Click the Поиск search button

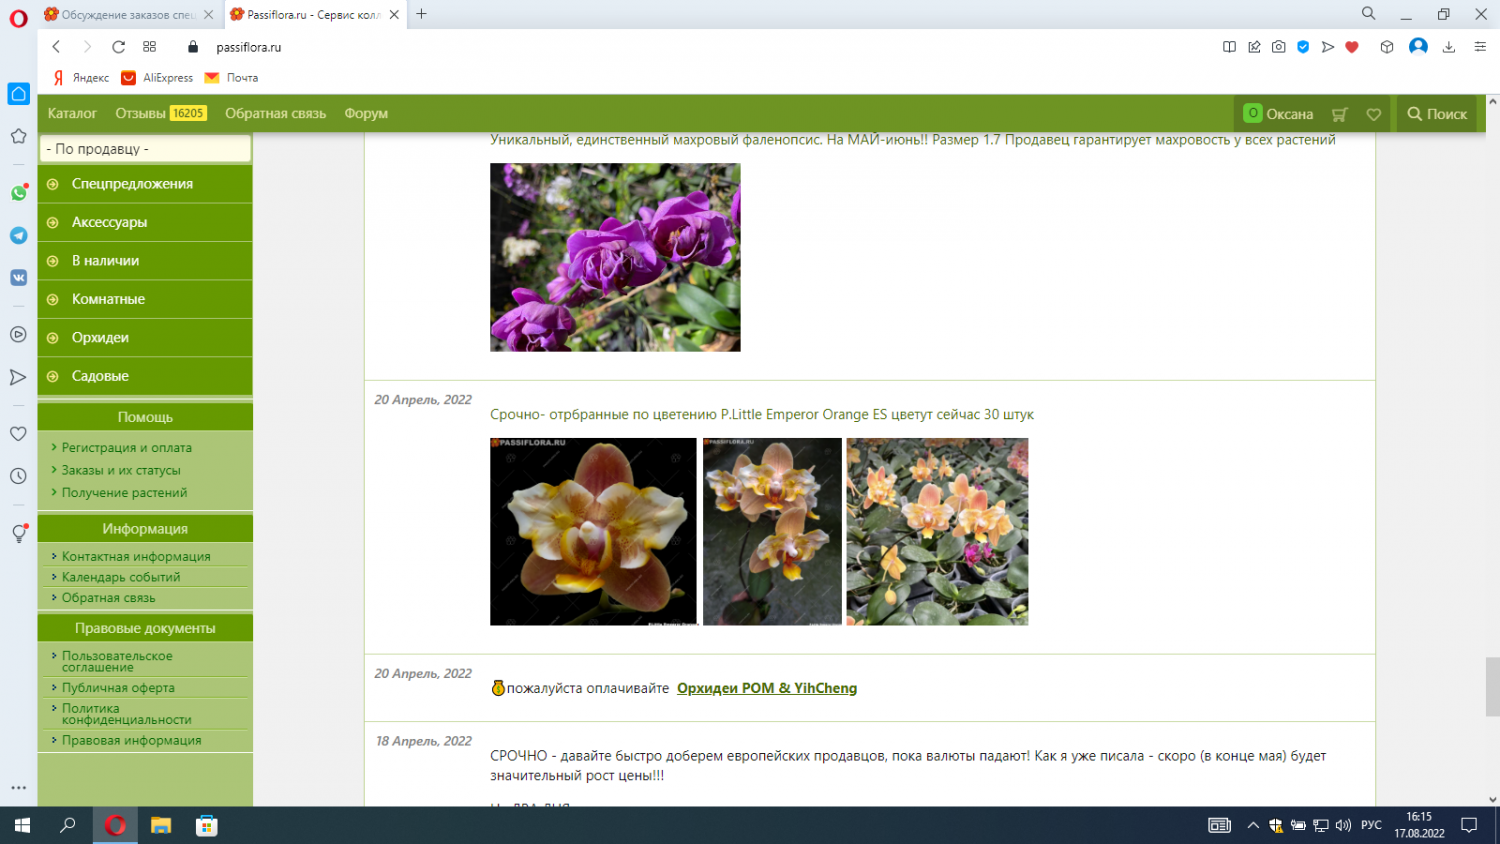click(1437, 114)
